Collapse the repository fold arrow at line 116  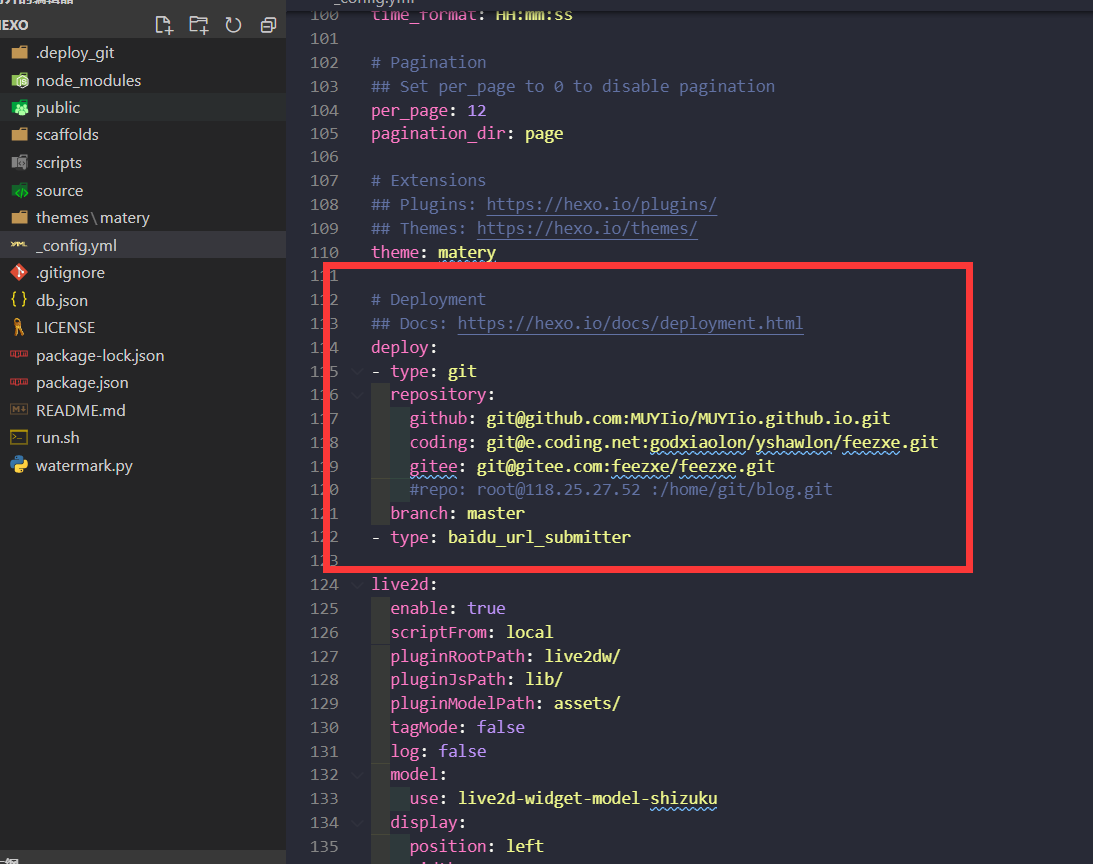(358, 395)
